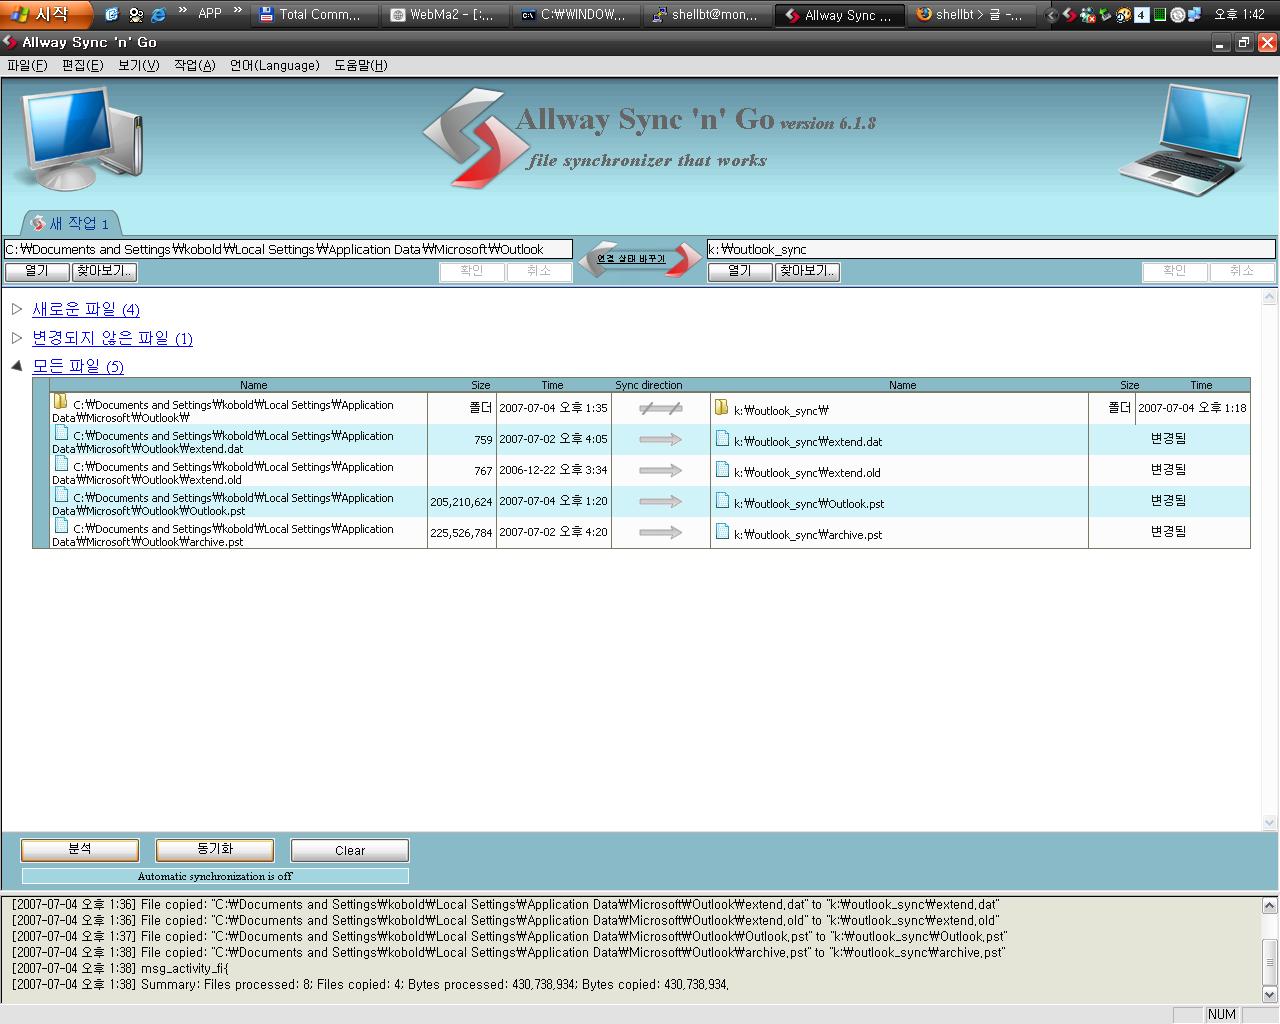
Task: Click the k:\outlook_sync target path field
Action: (991, 249)
